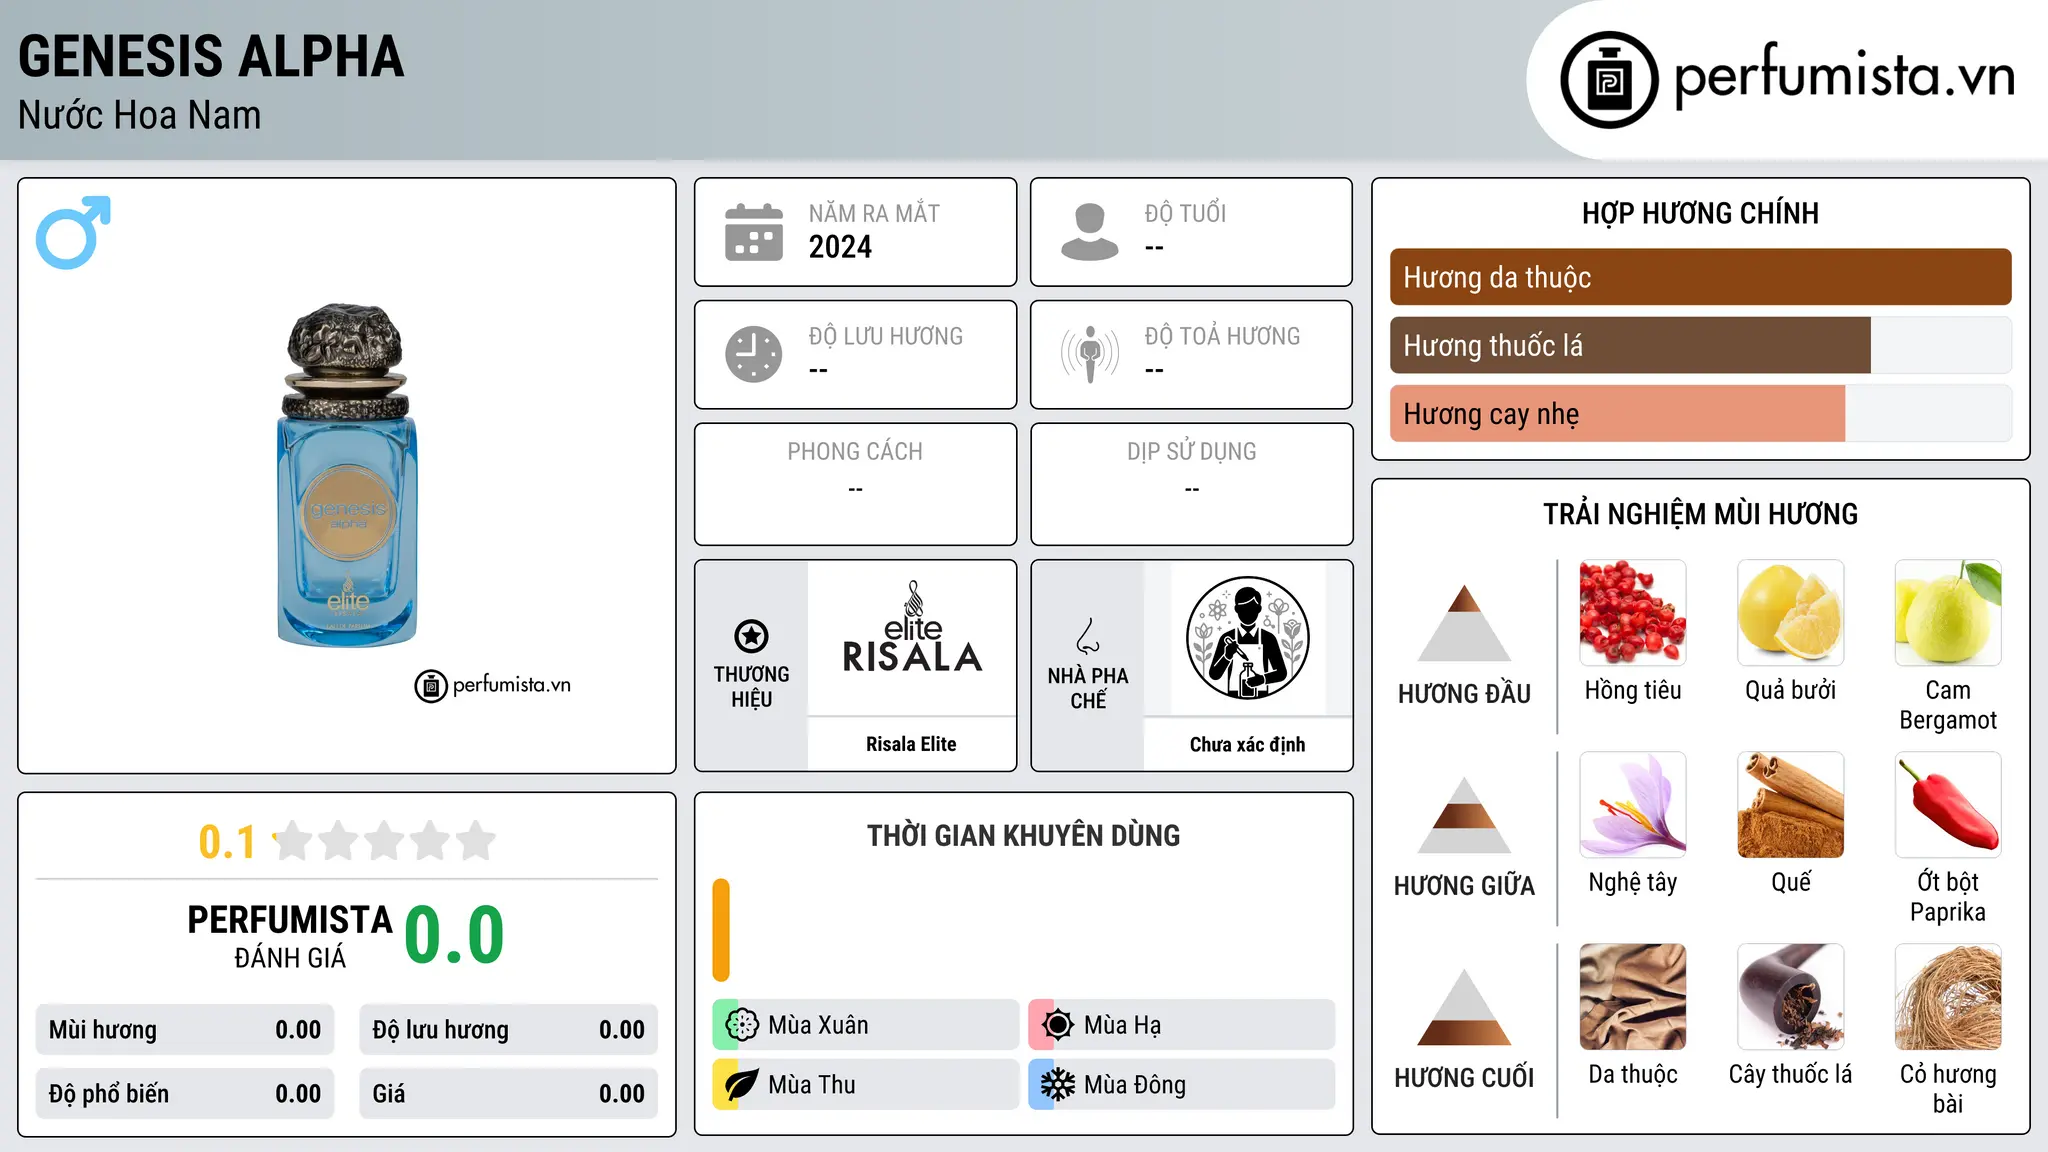Click the calendar icon beside Năm Ra Mắt
2048x1152 pixels.
[x=754, y=232]
